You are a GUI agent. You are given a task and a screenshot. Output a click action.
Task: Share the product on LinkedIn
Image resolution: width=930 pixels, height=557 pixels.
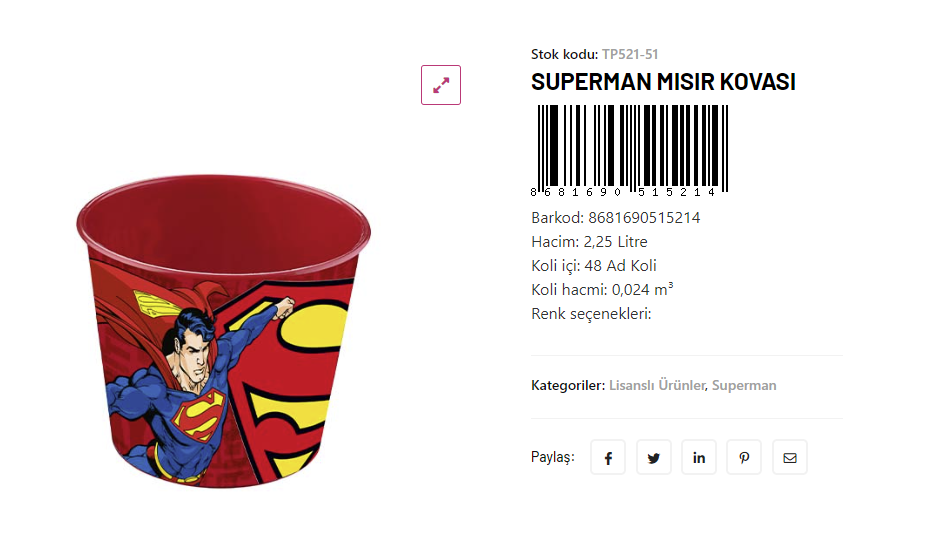[x=699, y=457]
